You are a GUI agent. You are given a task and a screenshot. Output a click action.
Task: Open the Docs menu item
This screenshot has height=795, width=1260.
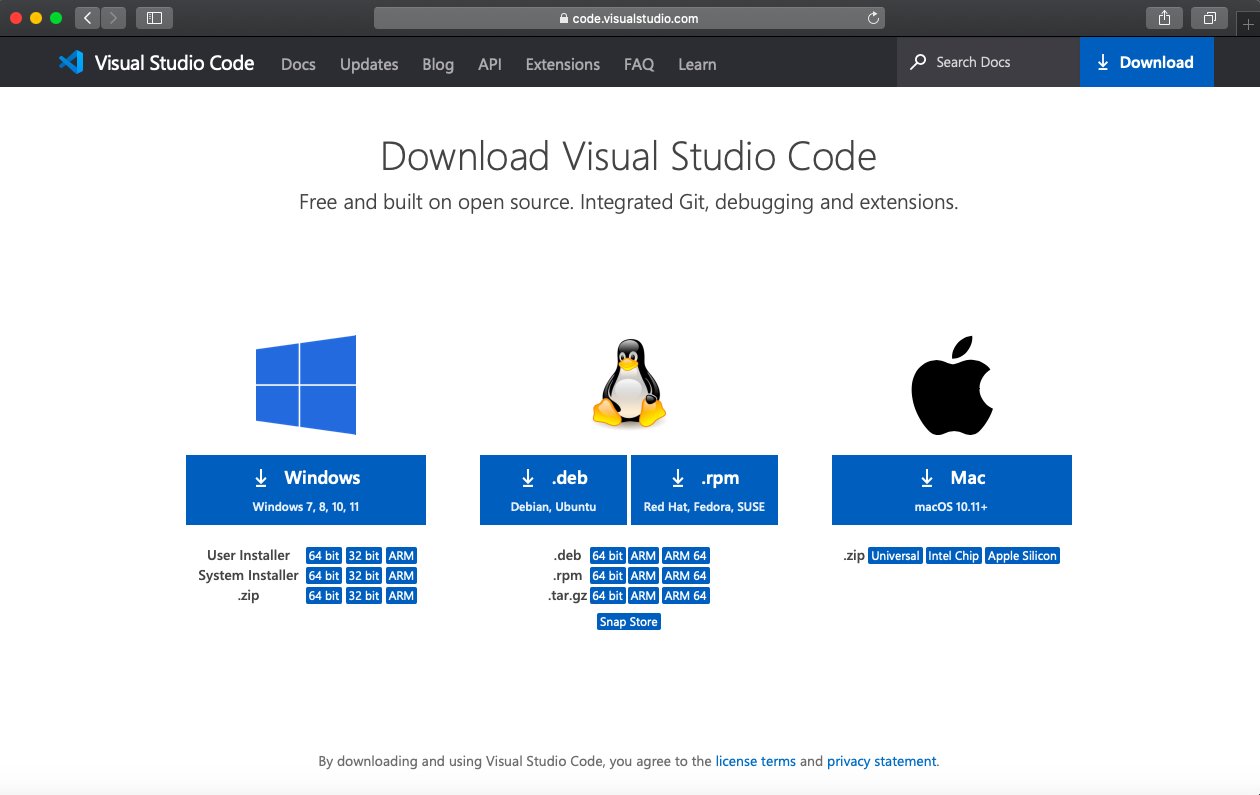coord(298,64)
